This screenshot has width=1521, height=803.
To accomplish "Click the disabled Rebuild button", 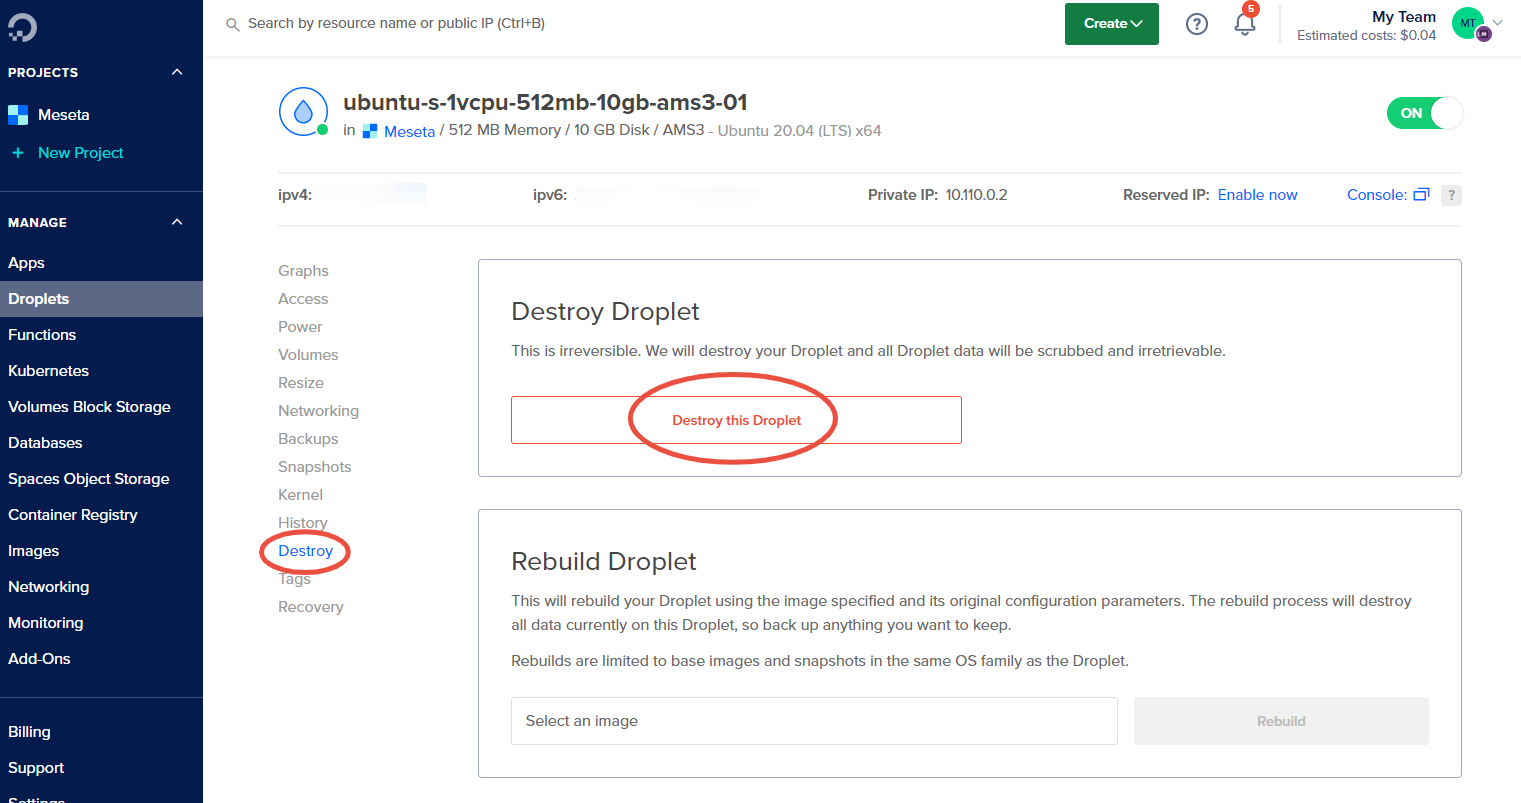I will [1281, 721].
